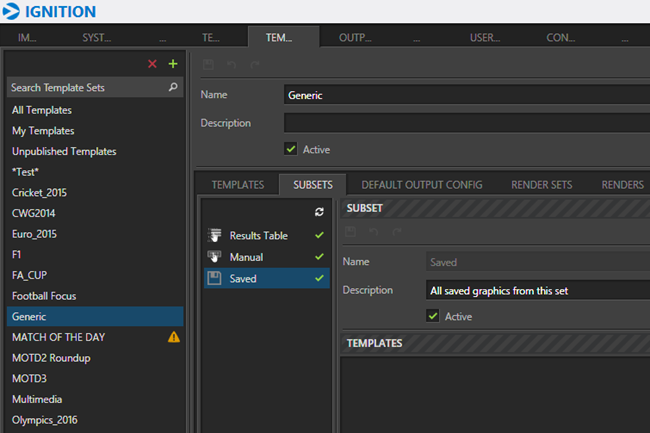
Task: Click the red delete template set icon
Action: point(152,64)
